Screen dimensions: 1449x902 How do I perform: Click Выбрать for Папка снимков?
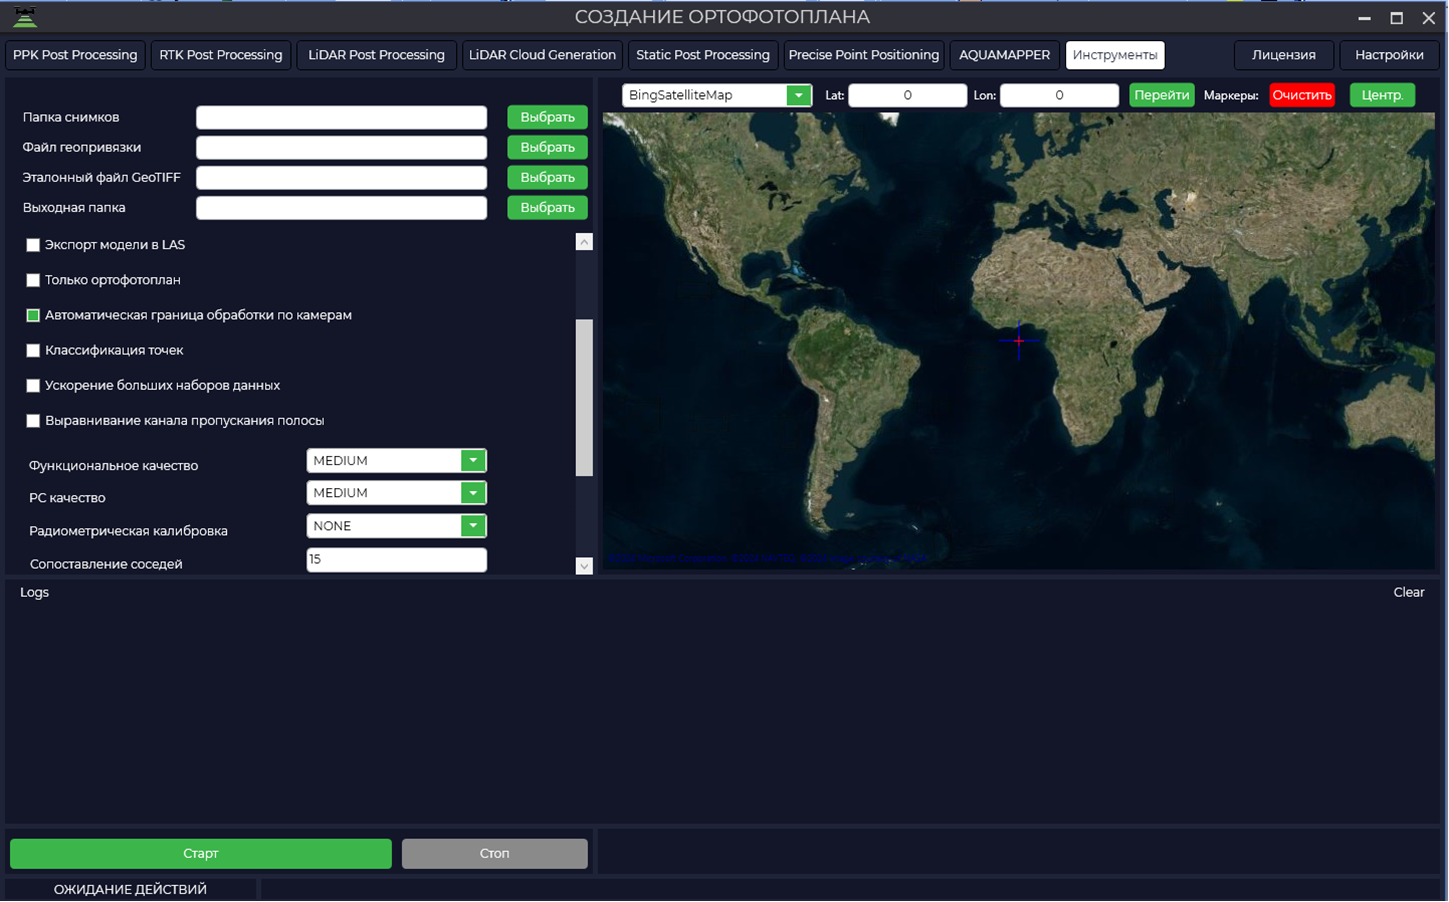tap(547, 117)
